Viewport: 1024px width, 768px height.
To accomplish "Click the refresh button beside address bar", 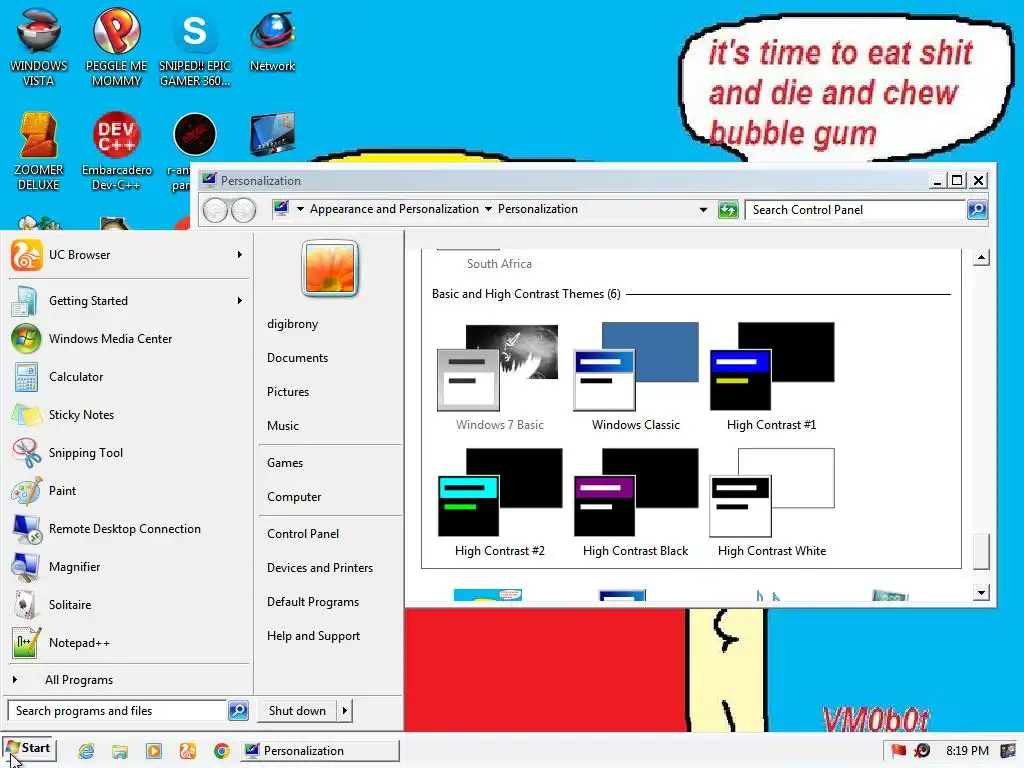I will point(728,210).
